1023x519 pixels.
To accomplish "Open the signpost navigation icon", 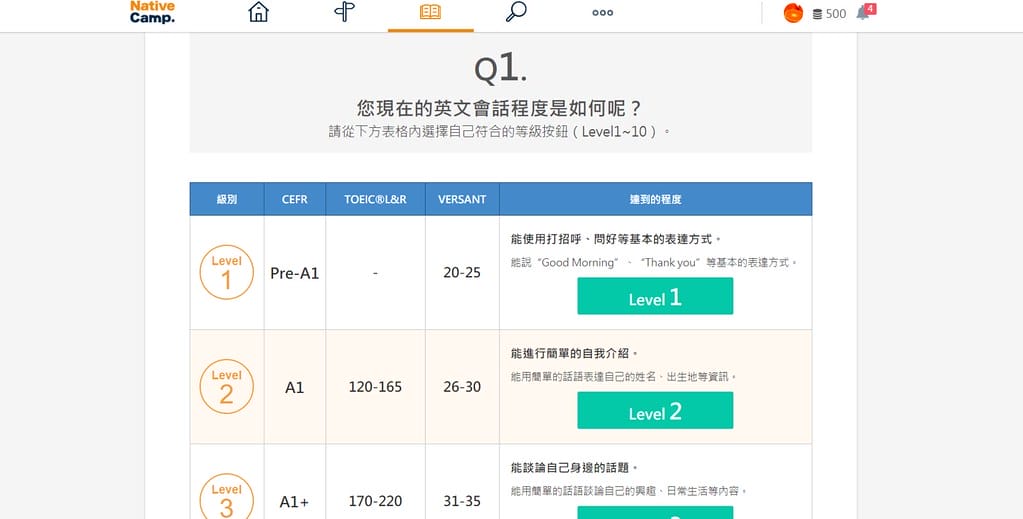I will (344, 12).
